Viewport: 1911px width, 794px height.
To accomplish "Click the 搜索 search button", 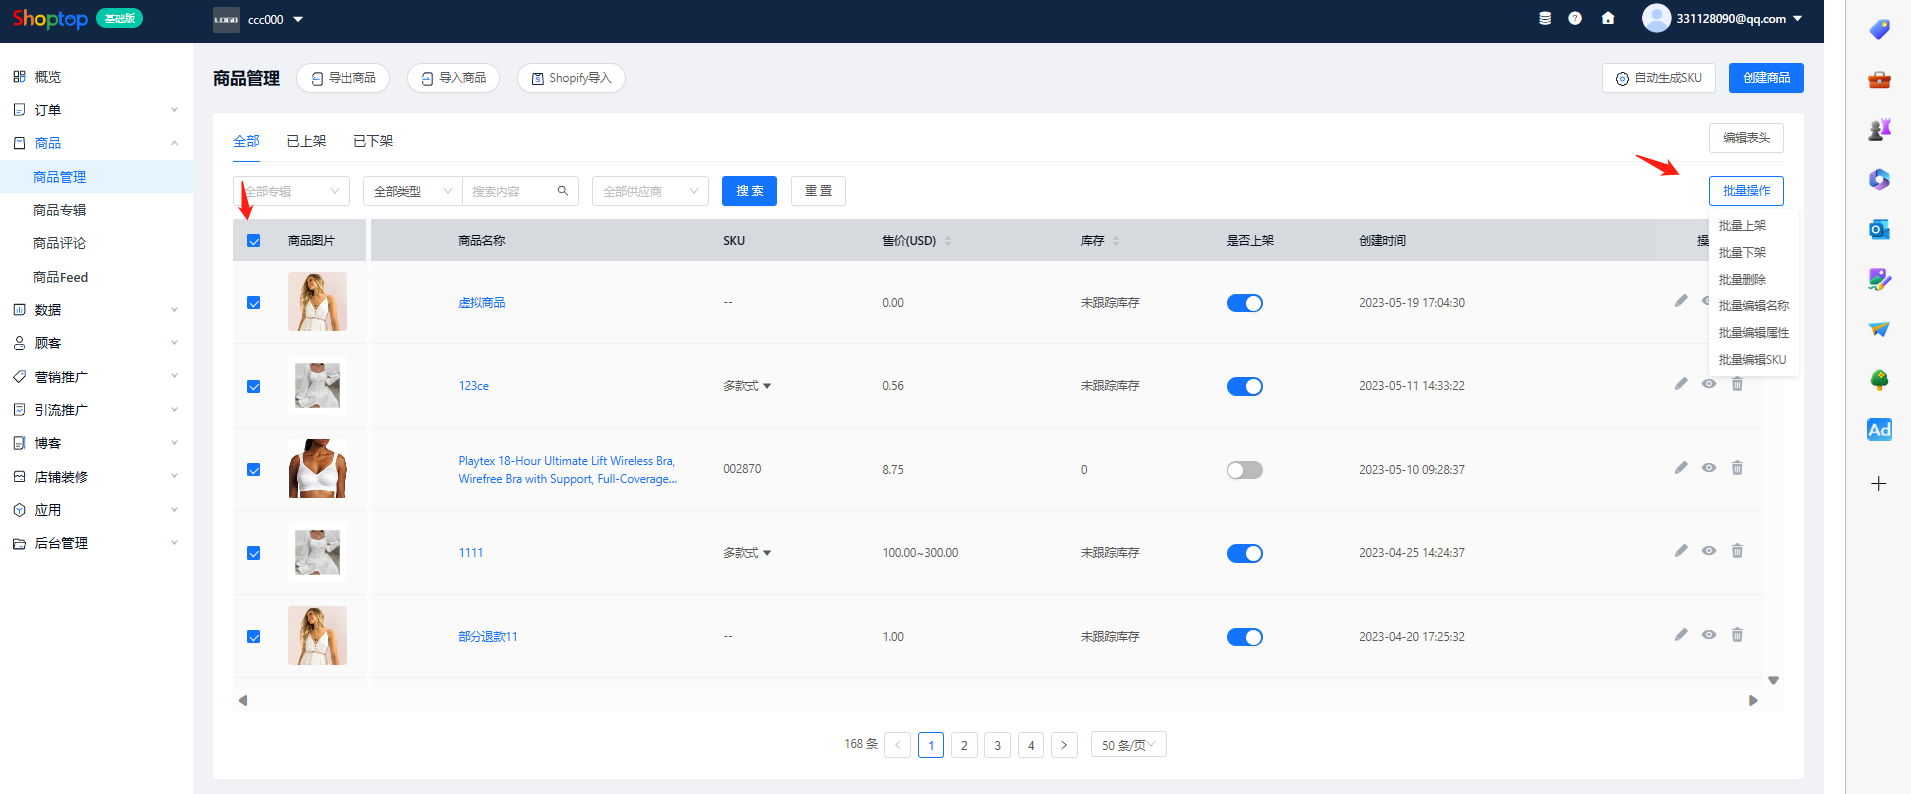I will tap(749, 191).
